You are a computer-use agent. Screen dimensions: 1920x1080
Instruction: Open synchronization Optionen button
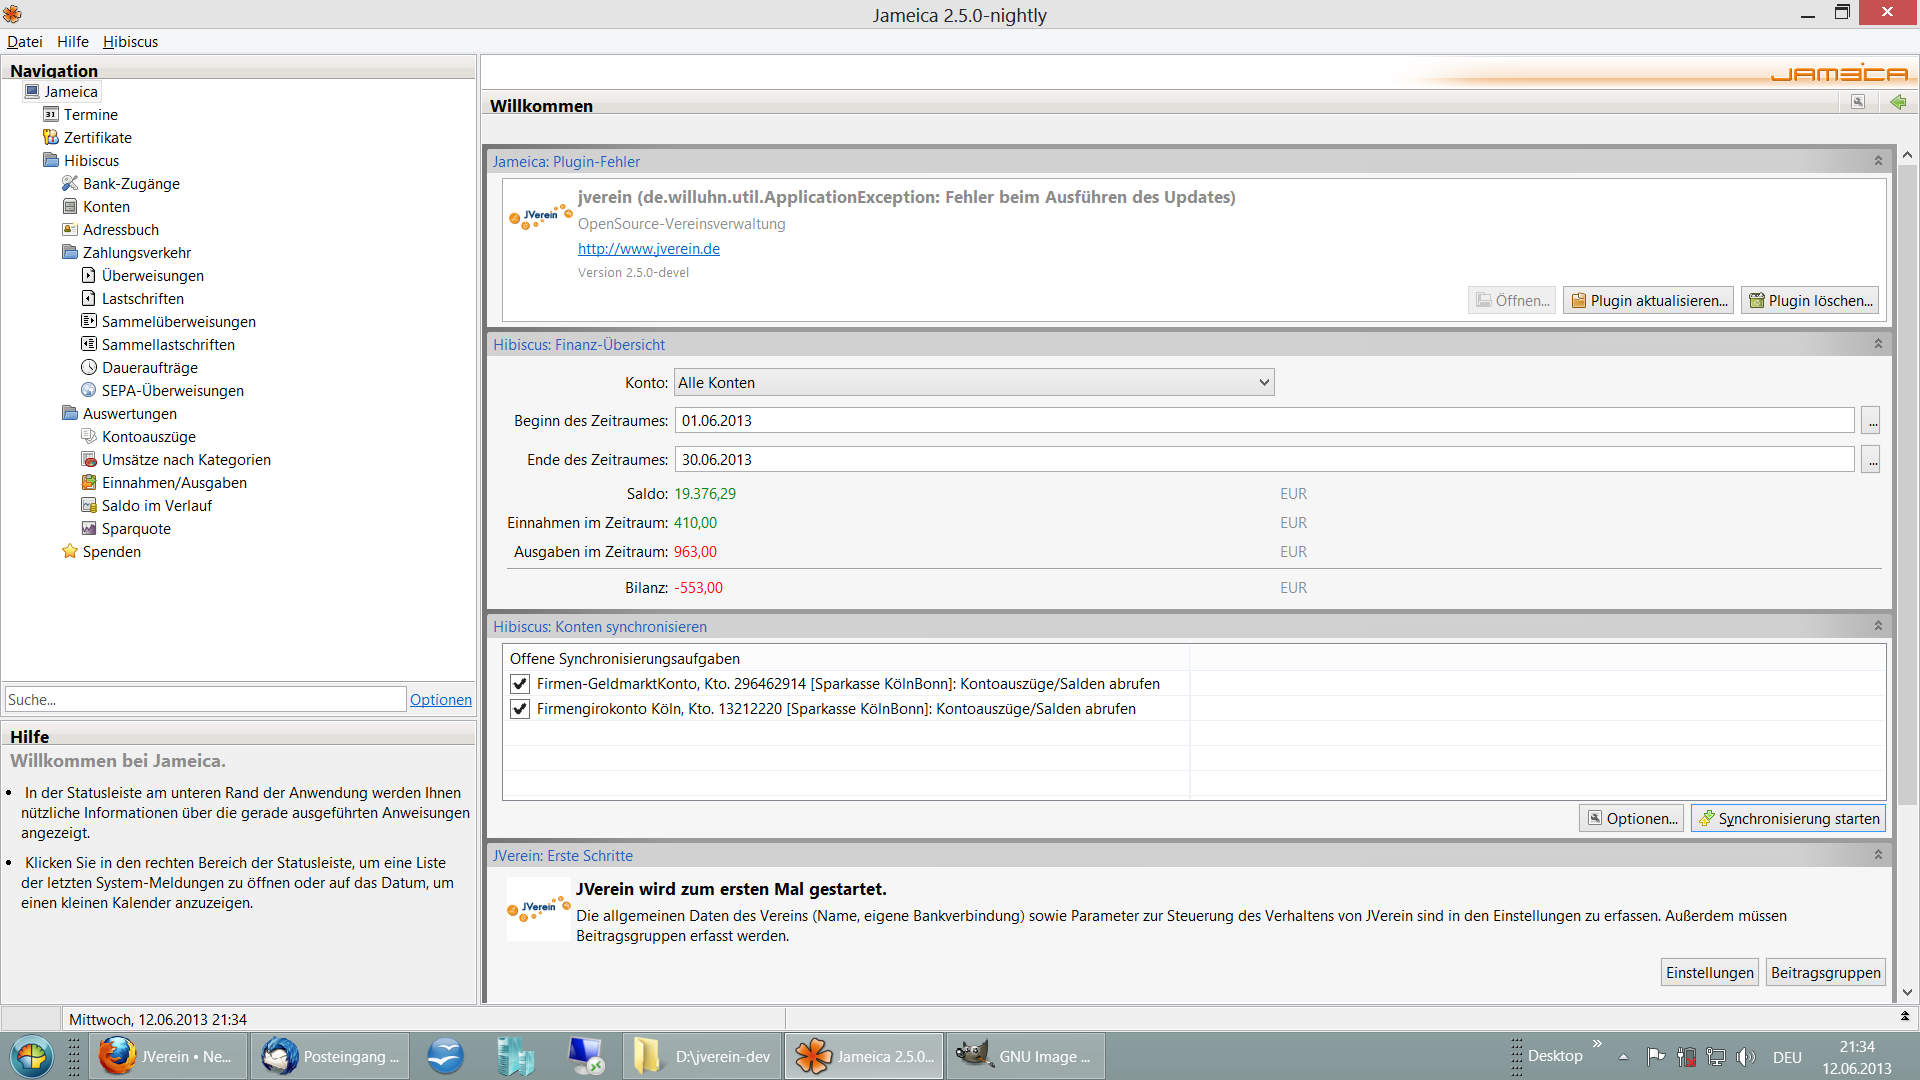coord(1631,818)
